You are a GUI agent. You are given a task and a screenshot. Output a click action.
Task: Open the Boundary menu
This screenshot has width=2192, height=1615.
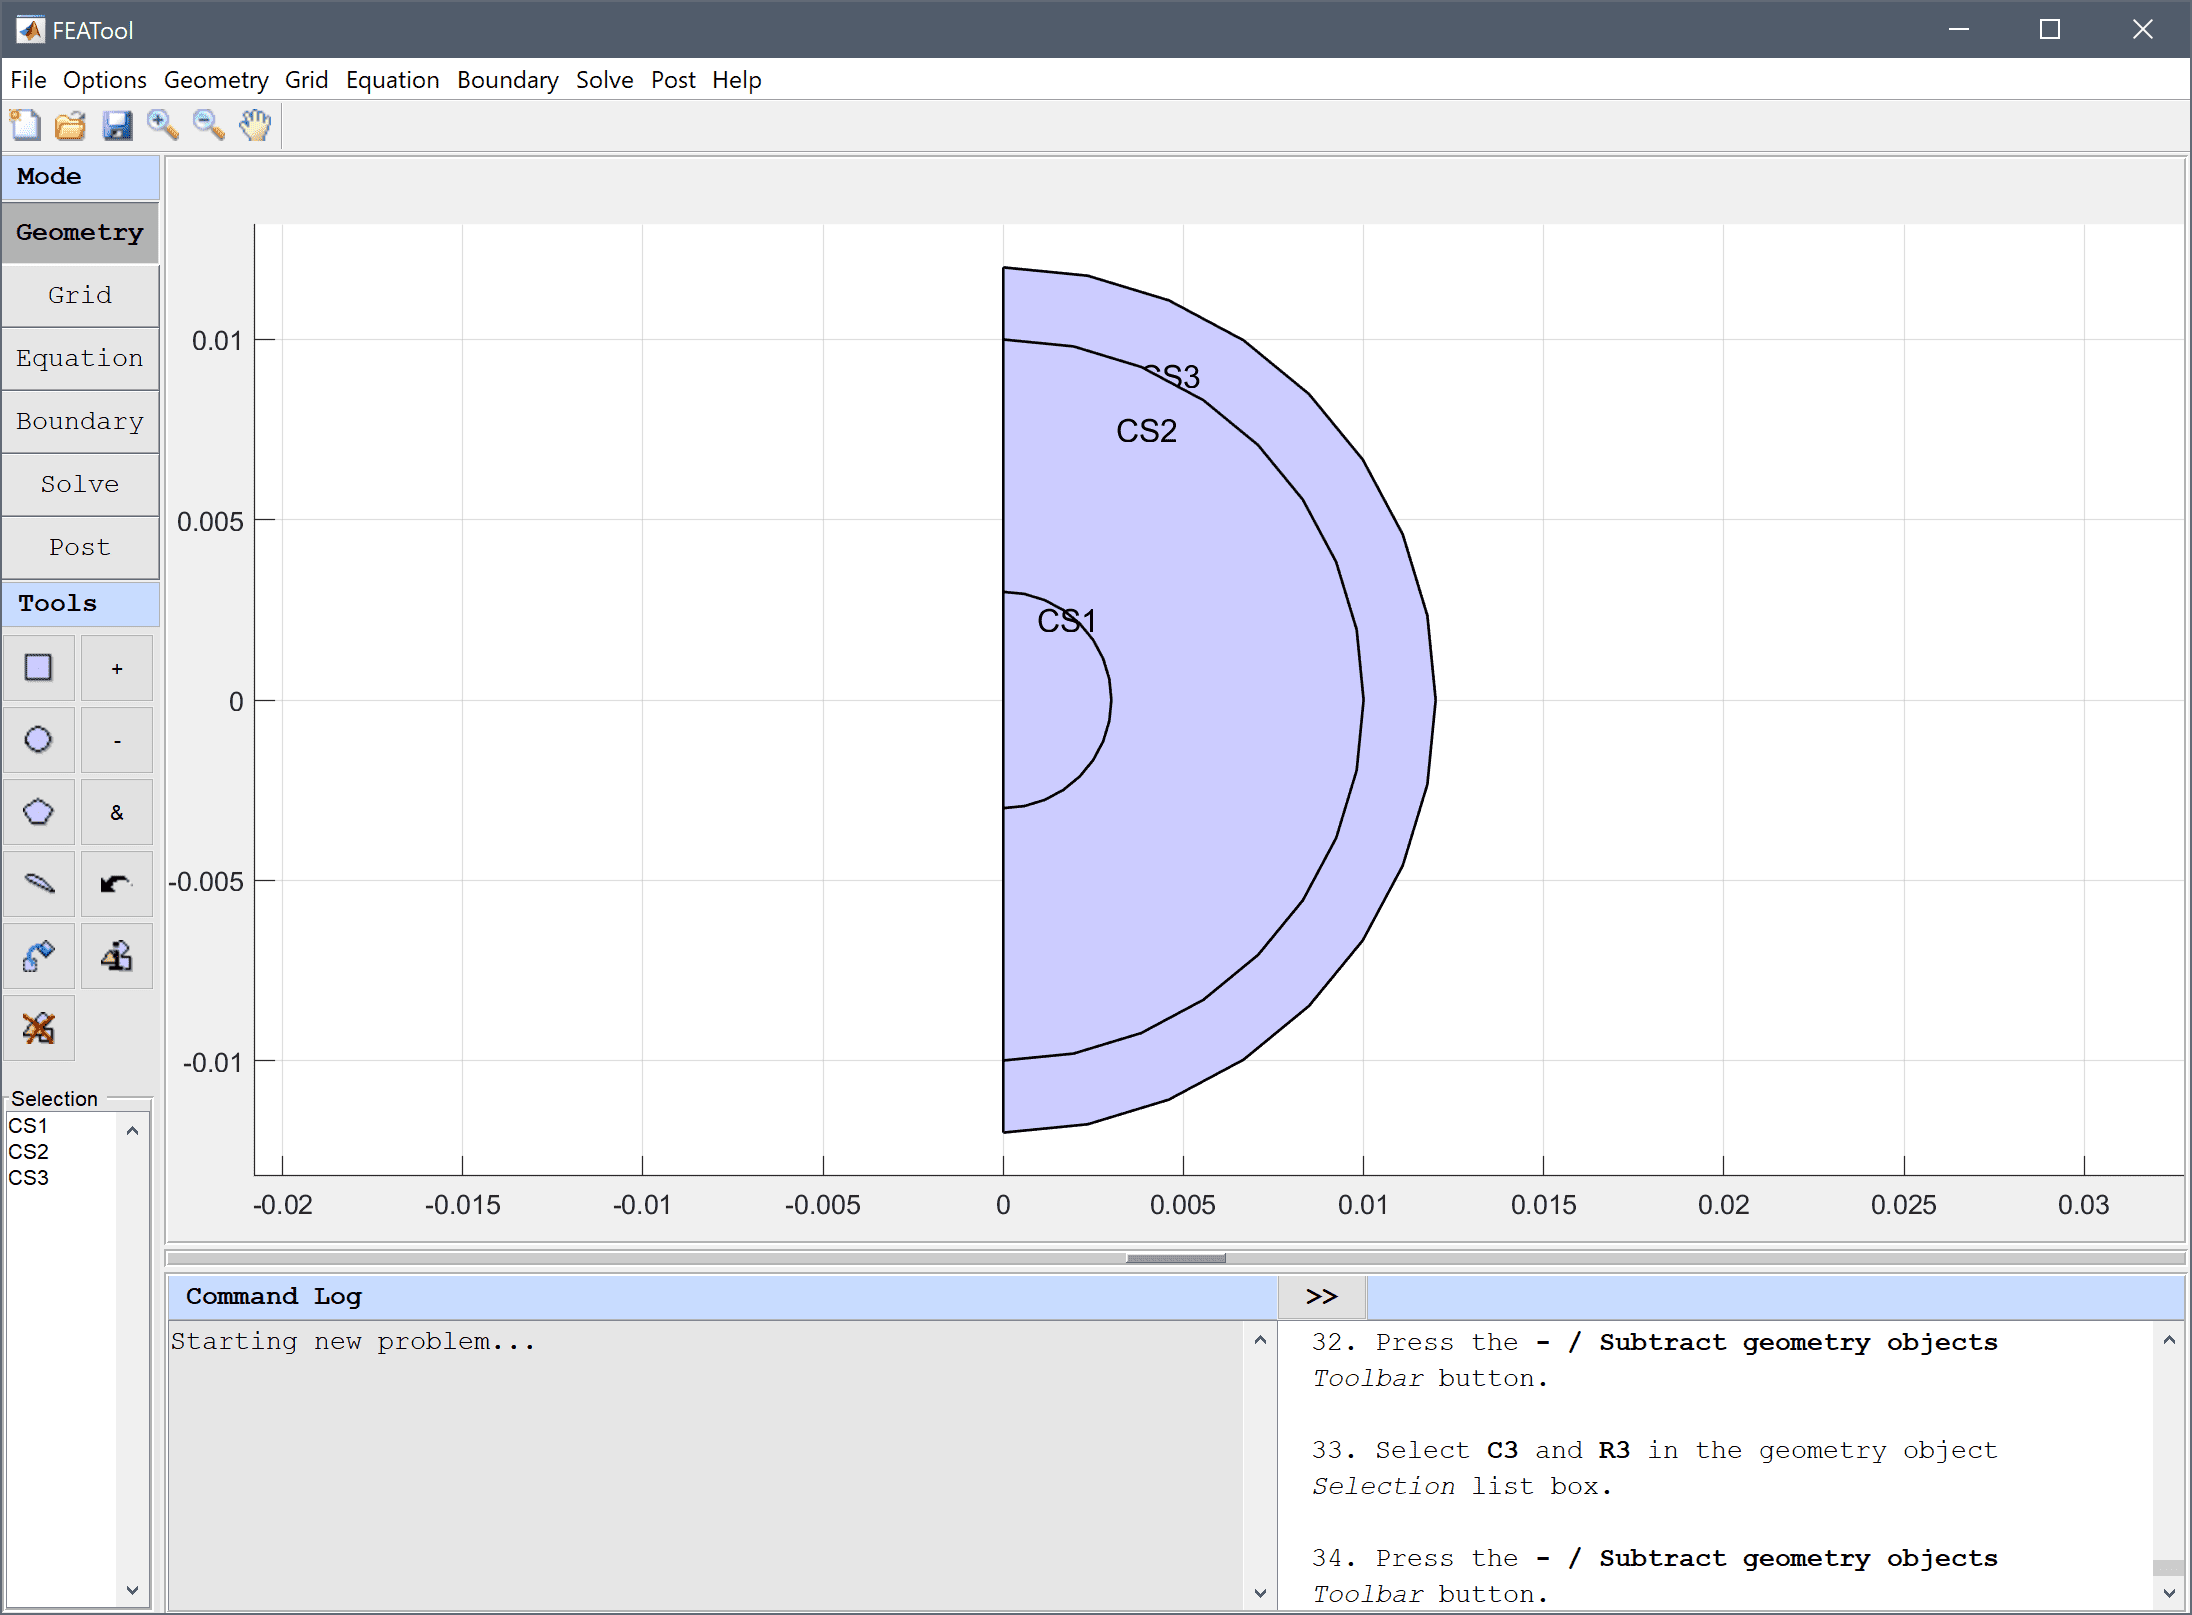(x=508, y=80)
